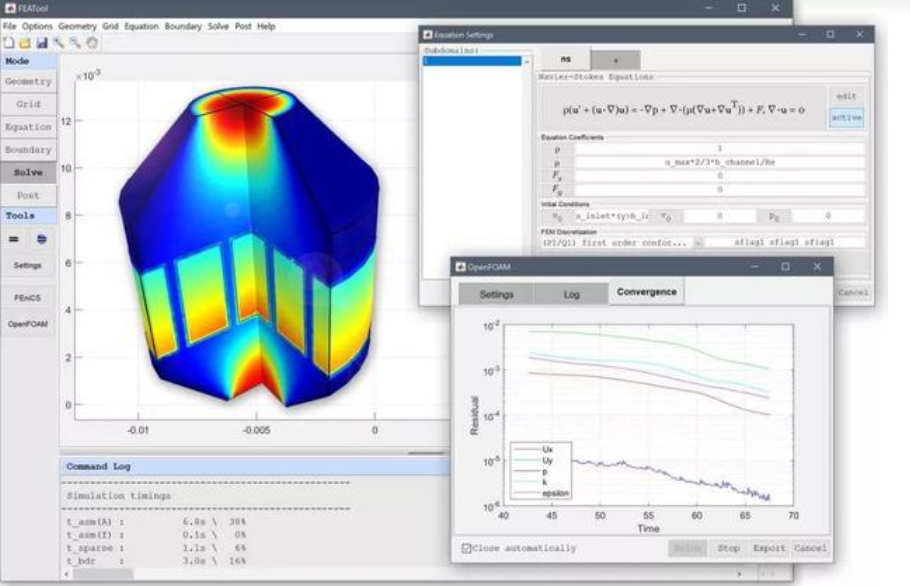Switch to Boundary mode in sidebar
This screenshot has width=910, height=586.
pos(28,150)
